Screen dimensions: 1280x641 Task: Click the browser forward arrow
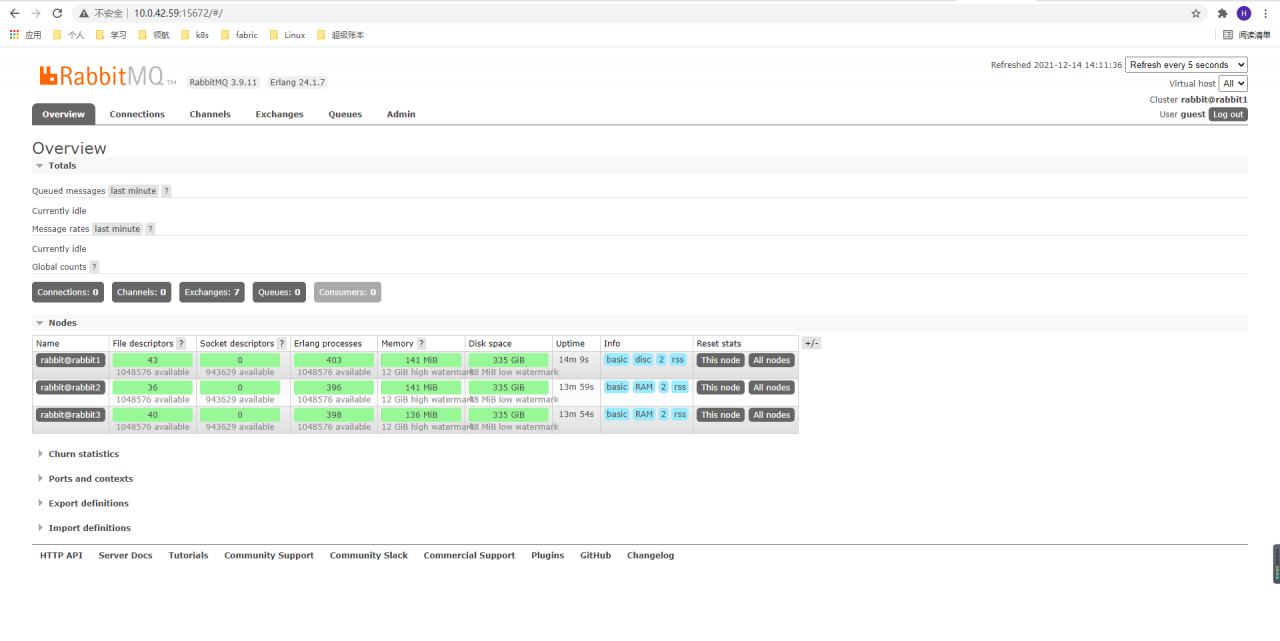pyautogui.click(x=36, y=13)
